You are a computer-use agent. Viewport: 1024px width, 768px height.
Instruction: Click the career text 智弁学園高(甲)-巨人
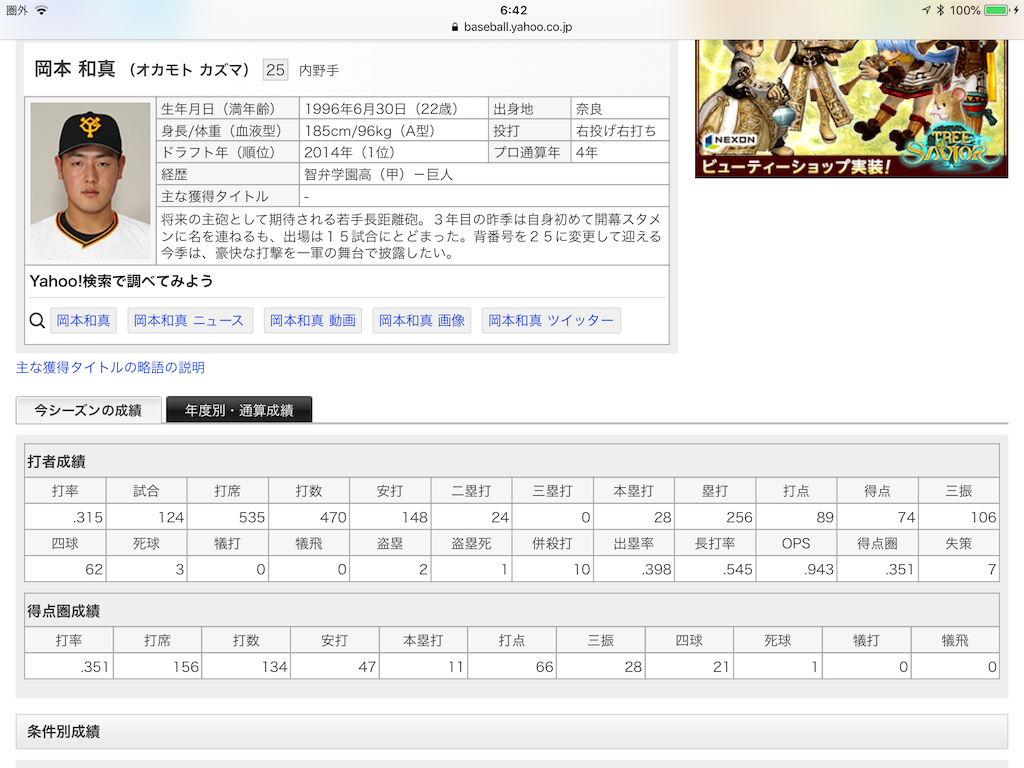[x=378, y=174]
